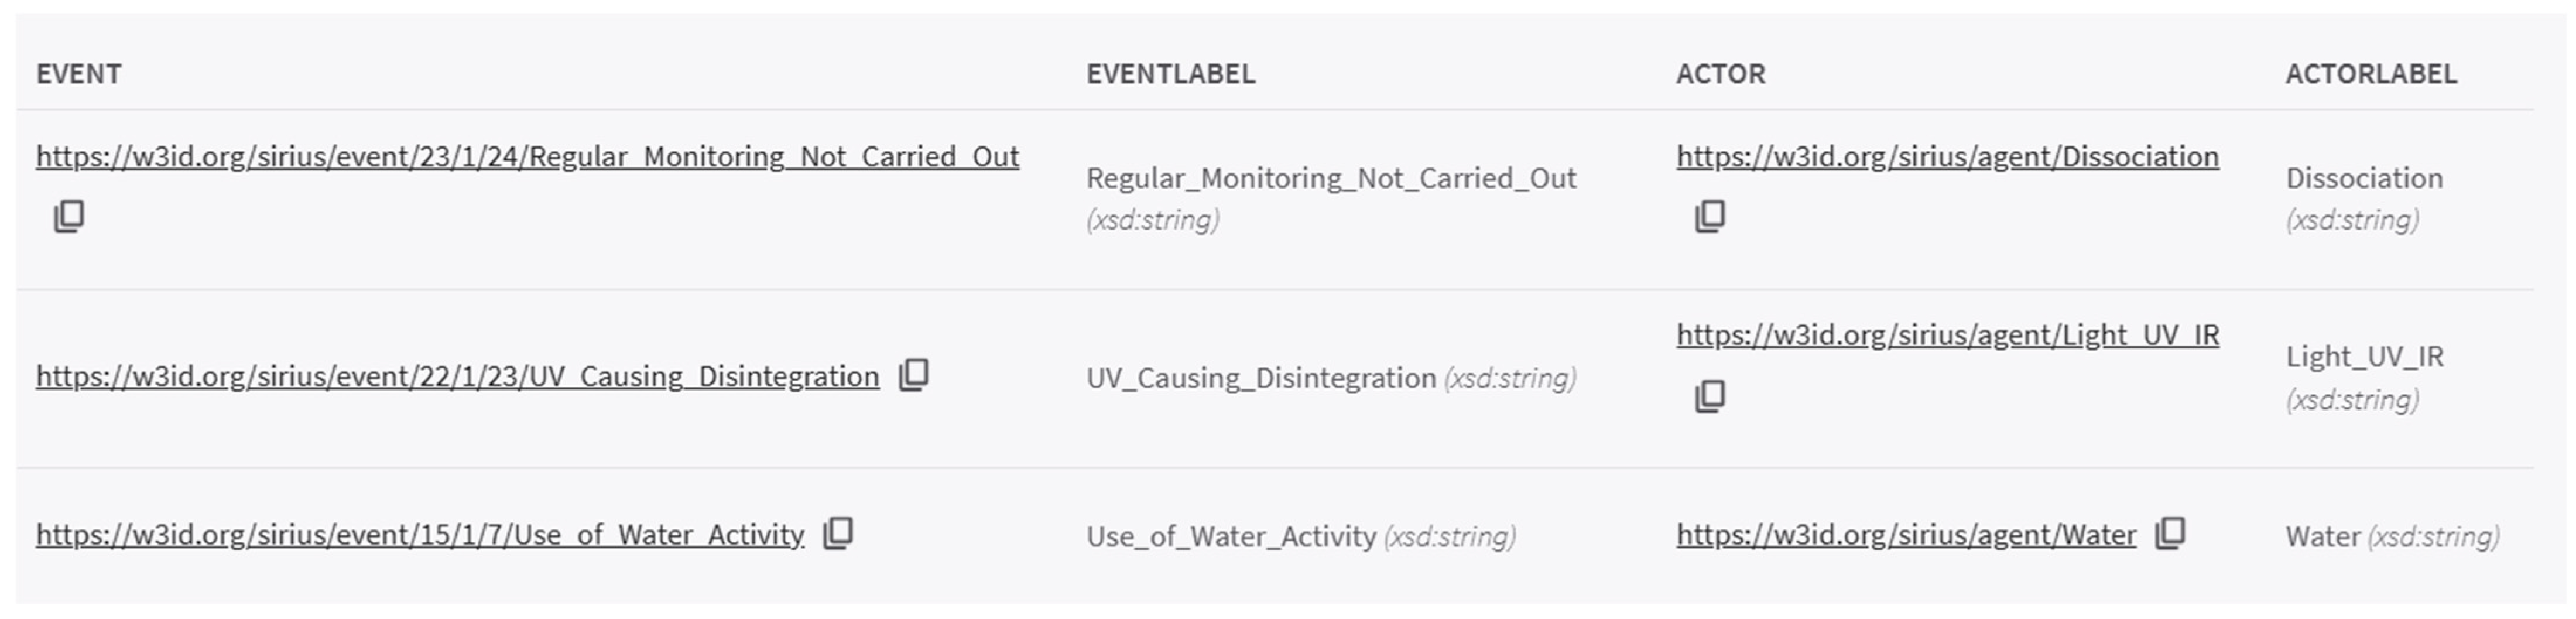Copy the Regular_Monitoring_Not_Carried_Out event URI
This screenshot has height=619, width=2576.
click(69, 216)
